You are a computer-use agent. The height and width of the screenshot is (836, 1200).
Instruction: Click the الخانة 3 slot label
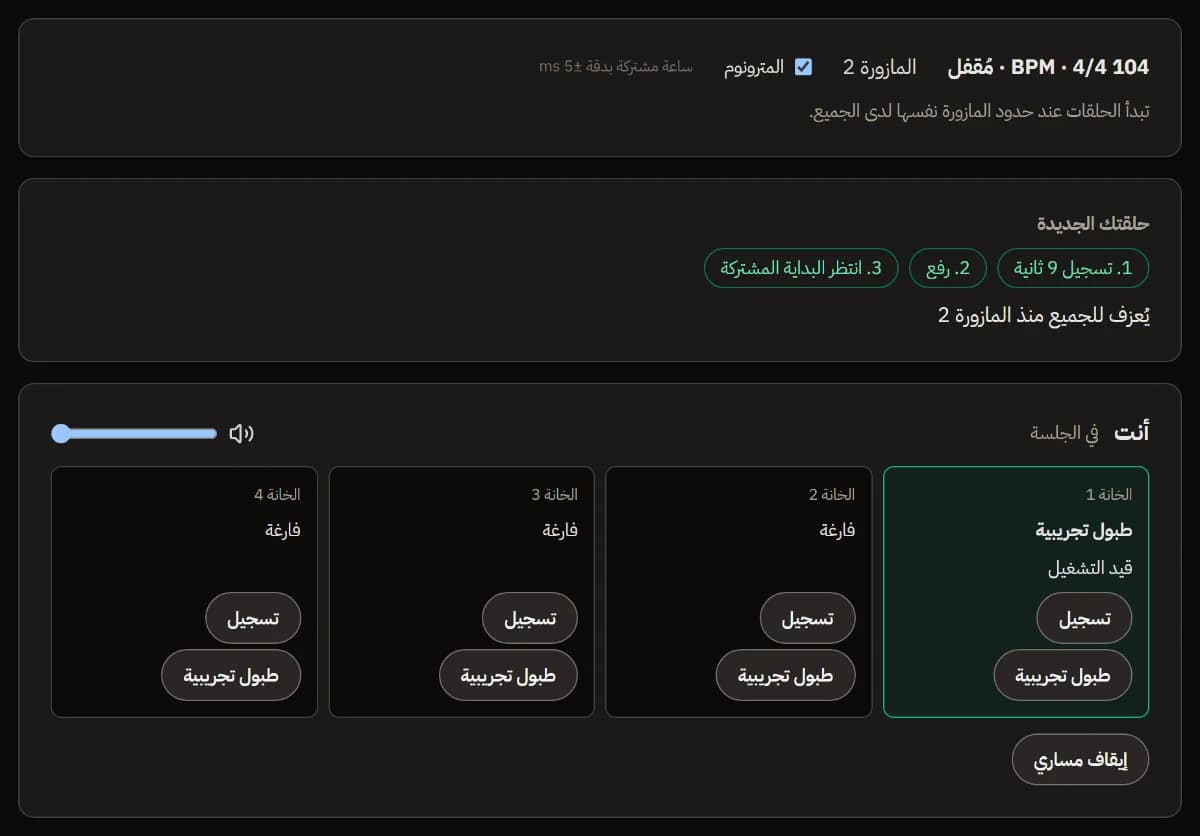point(554,494)
